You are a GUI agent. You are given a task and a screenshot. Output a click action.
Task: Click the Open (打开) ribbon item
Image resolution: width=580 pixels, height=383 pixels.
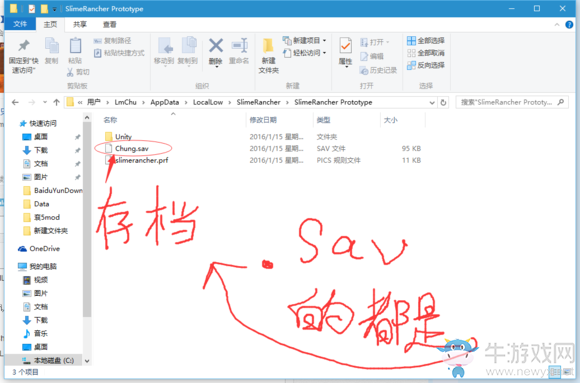(375, 42)
